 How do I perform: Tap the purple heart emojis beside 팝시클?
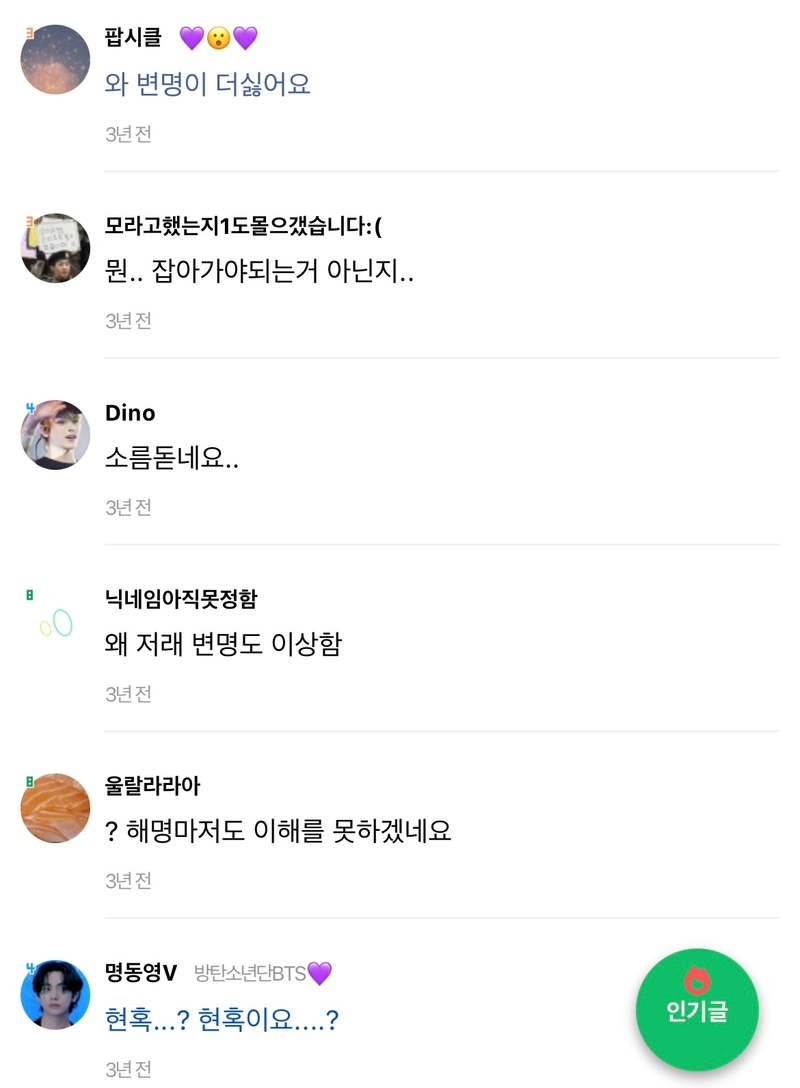coord(219,38)
